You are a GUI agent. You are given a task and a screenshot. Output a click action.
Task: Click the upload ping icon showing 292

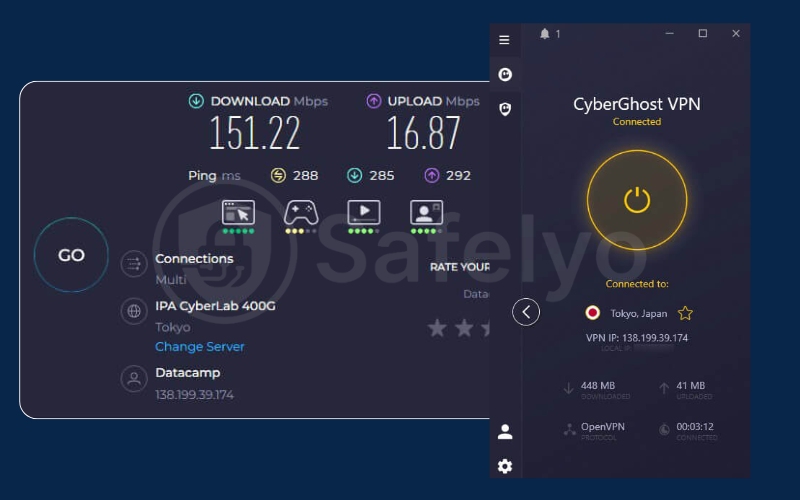coord(432,176)
